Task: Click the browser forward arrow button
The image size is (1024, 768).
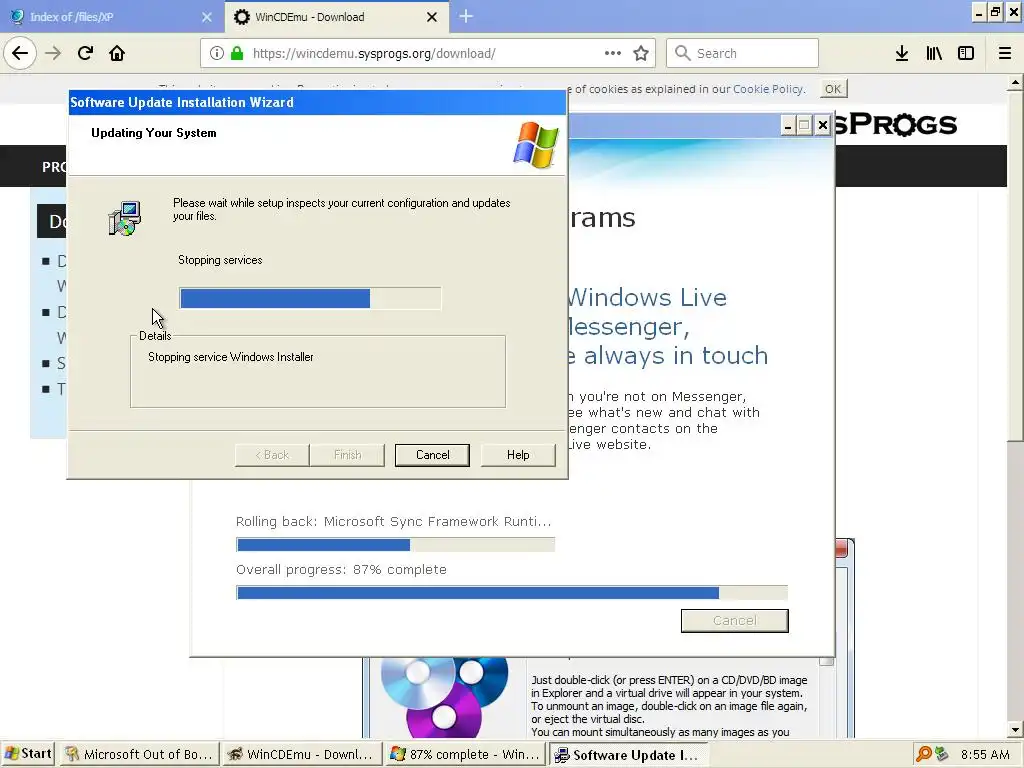Action: (x=53, y=53)
